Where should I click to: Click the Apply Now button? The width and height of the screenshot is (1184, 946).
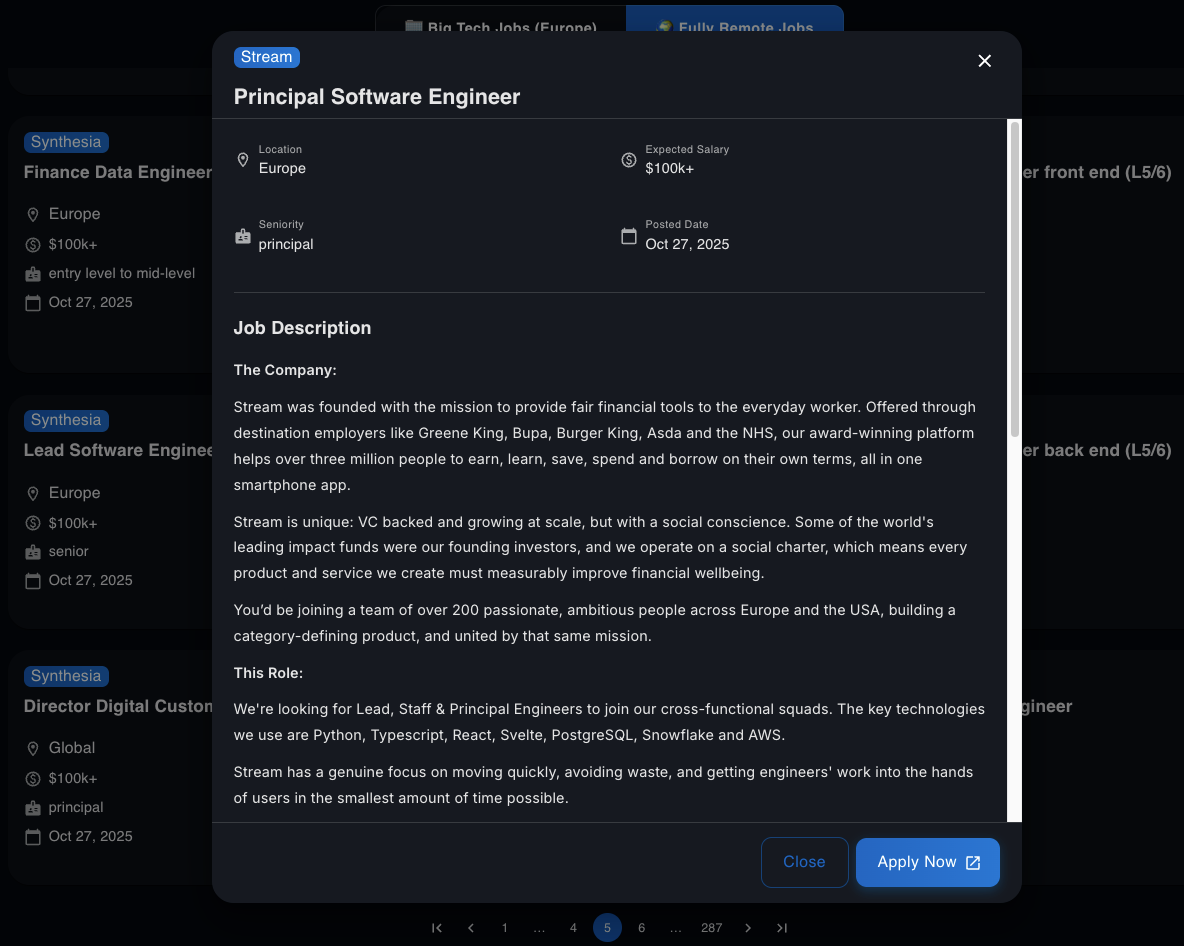click(927, 862)
